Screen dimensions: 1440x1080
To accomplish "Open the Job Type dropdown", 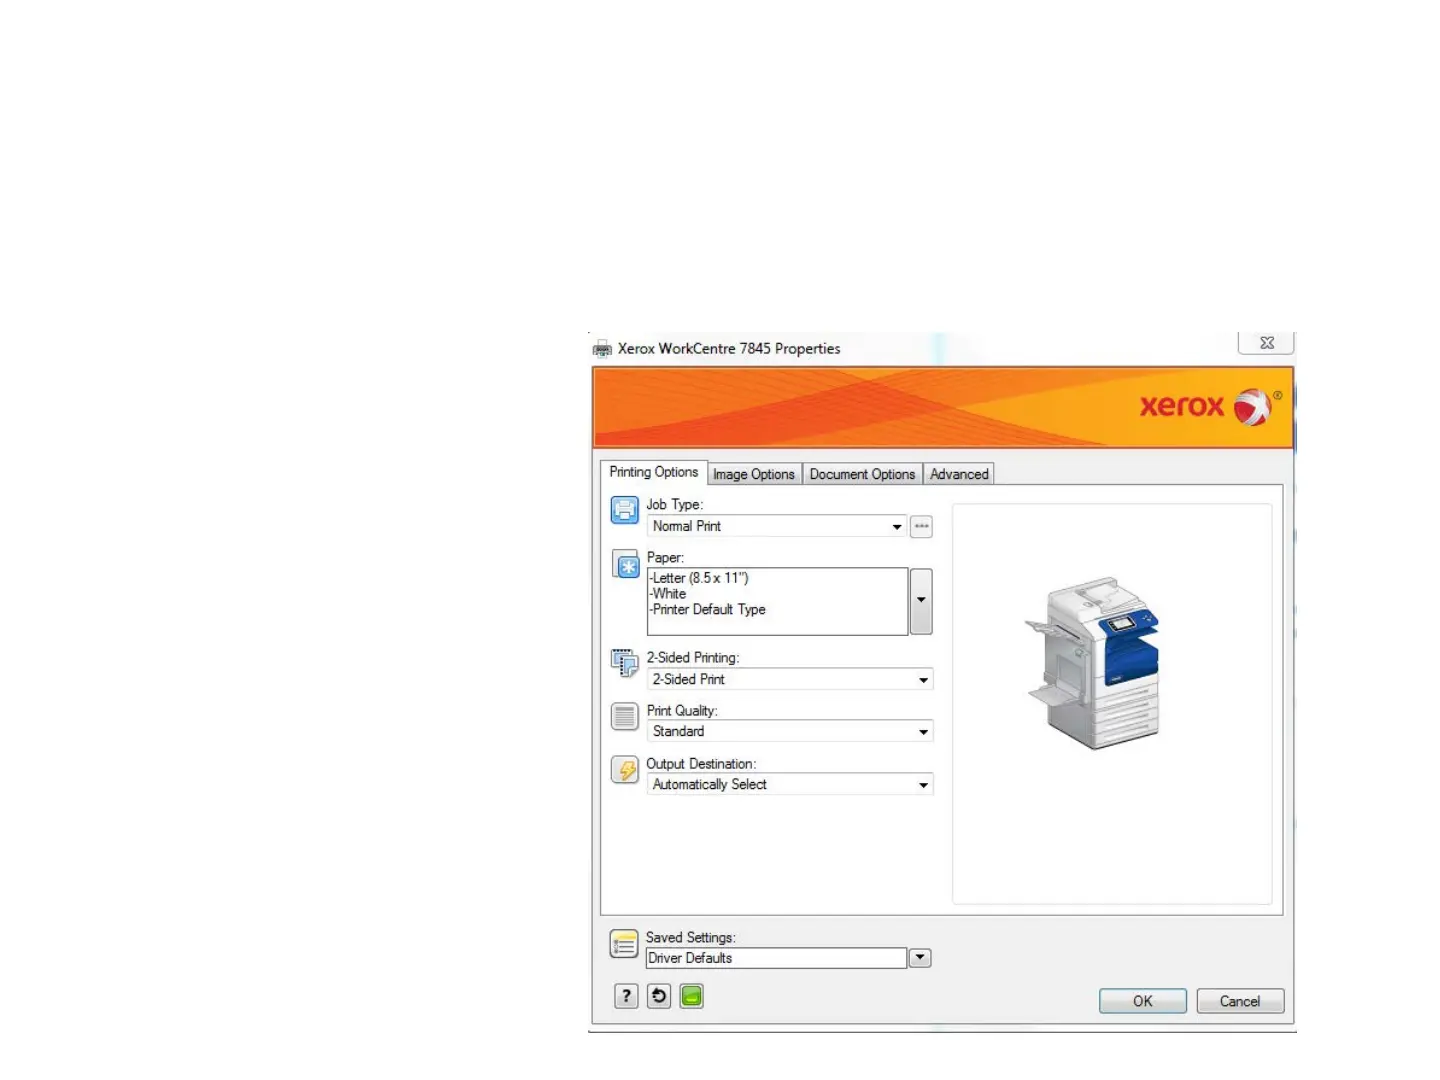I will [x=777, y=526].
